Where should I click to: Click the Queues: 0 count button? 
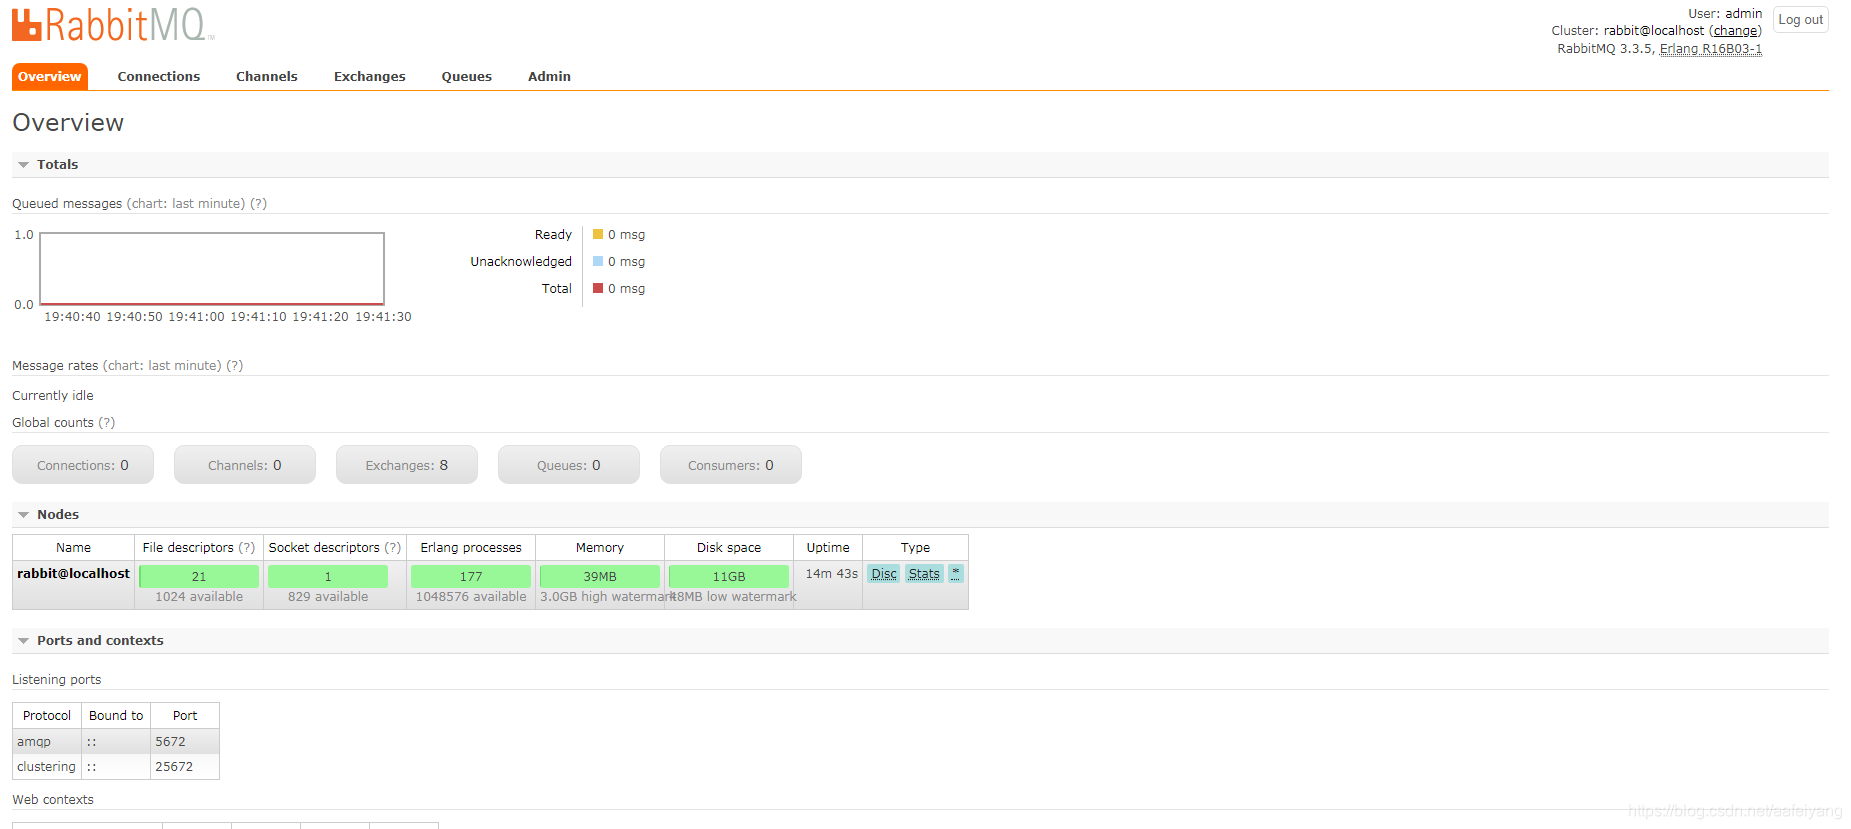569,465
